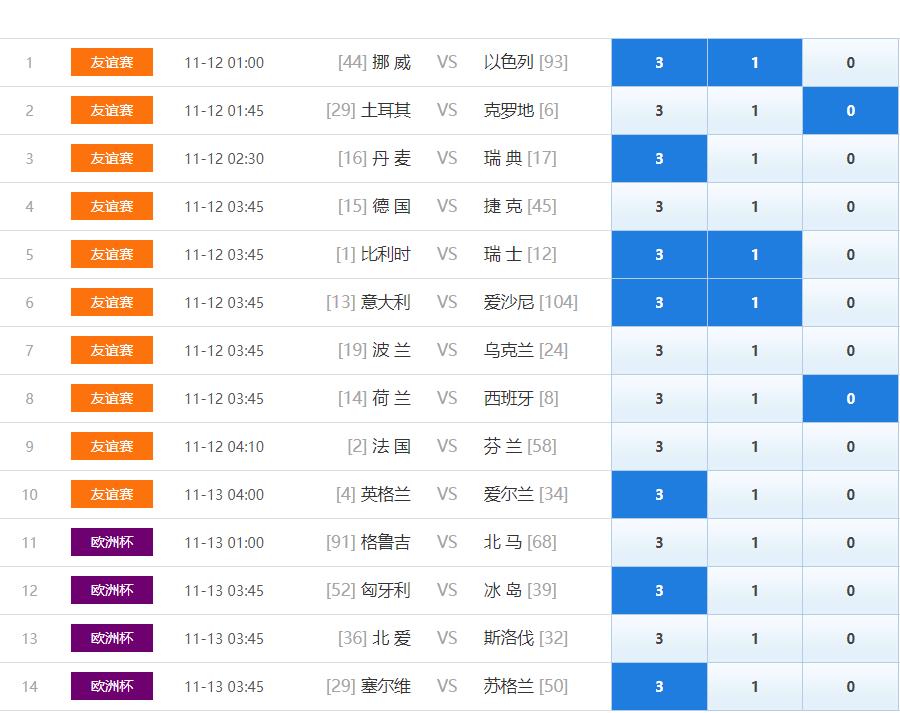Toggle option 3 for 德国 vs 捷克
900x713 pixels.
coord(659,206)
